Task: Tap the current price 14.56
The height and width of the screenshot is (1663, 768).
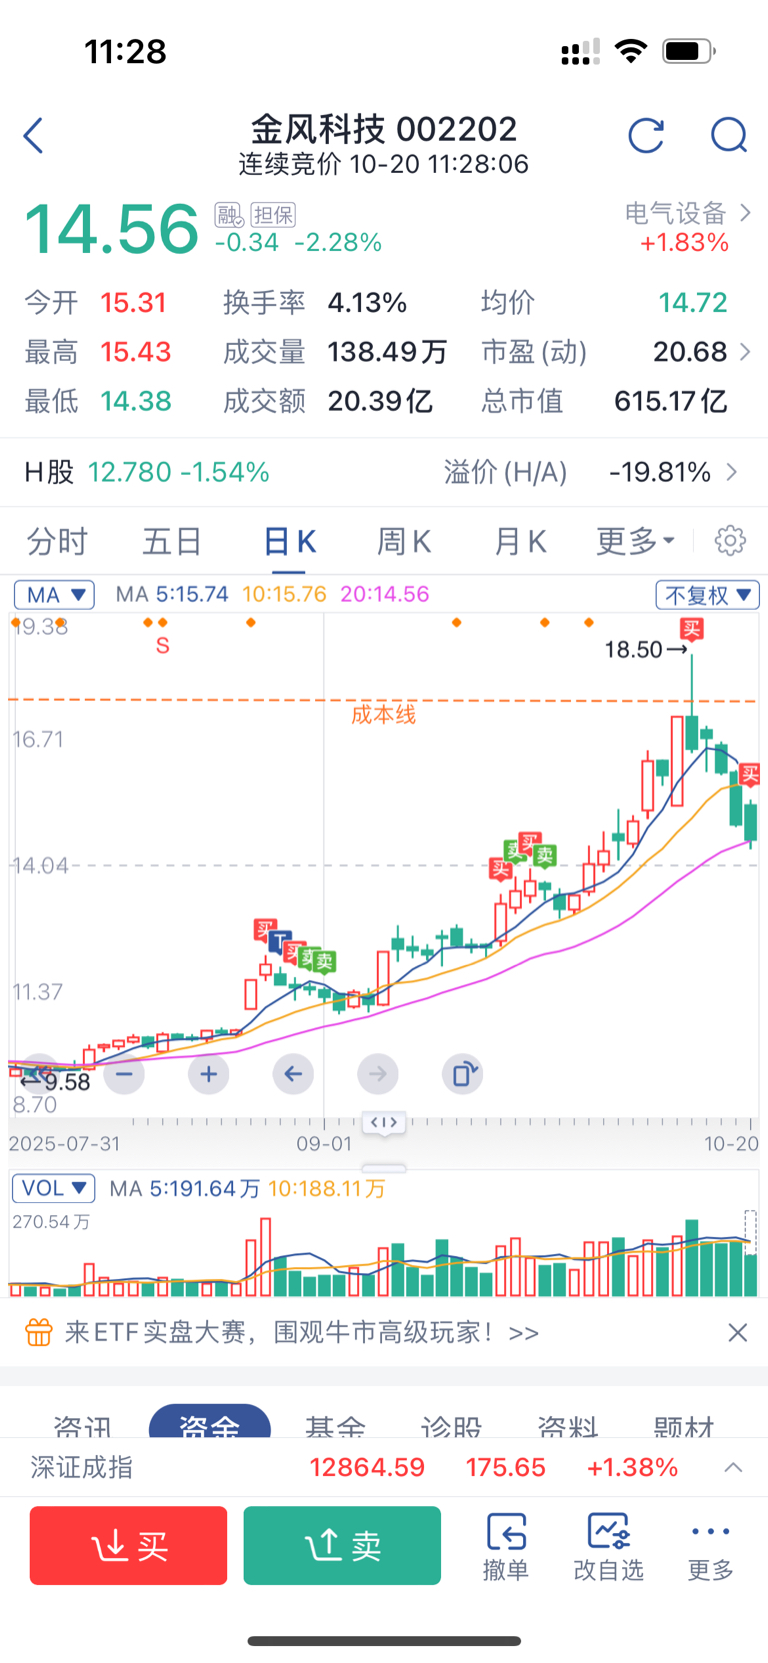Action: pyautogui.click(x=111, y=229)
